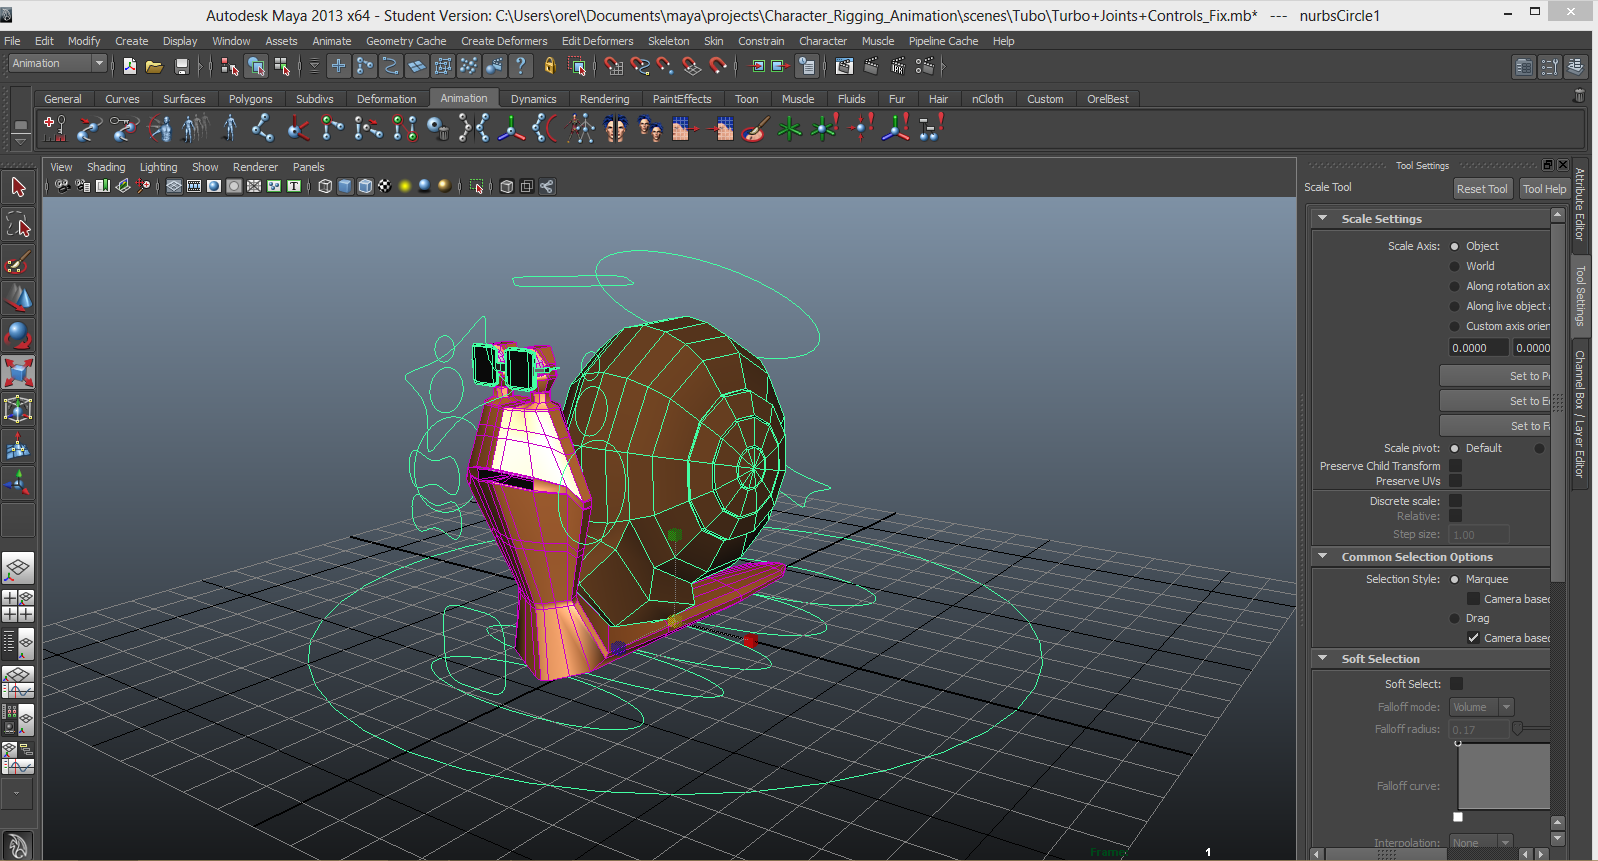This screenshot has width=1598, height=861.
Task: Turn on the Soft Select checkbox
Action: (x=1456, y=684)
